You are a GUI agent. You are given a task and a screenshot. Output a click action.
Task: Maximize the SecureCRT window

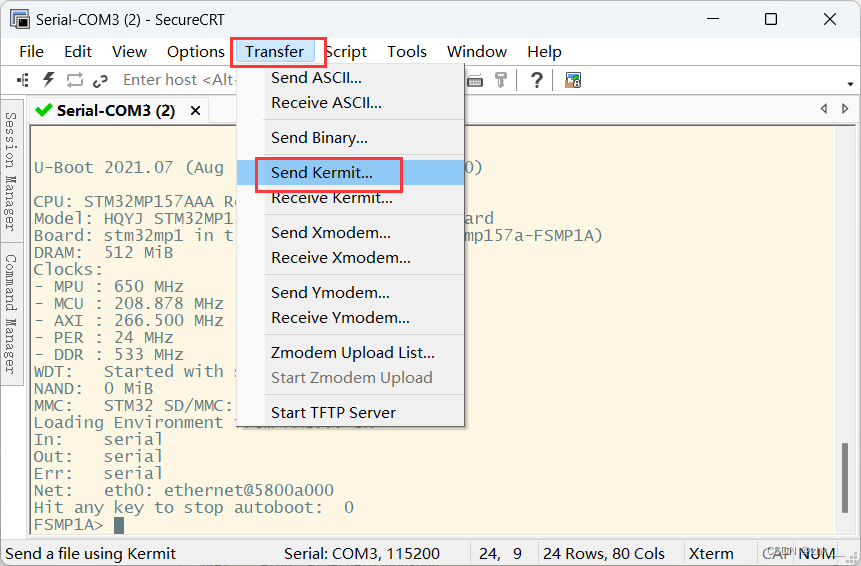[771, 19]
